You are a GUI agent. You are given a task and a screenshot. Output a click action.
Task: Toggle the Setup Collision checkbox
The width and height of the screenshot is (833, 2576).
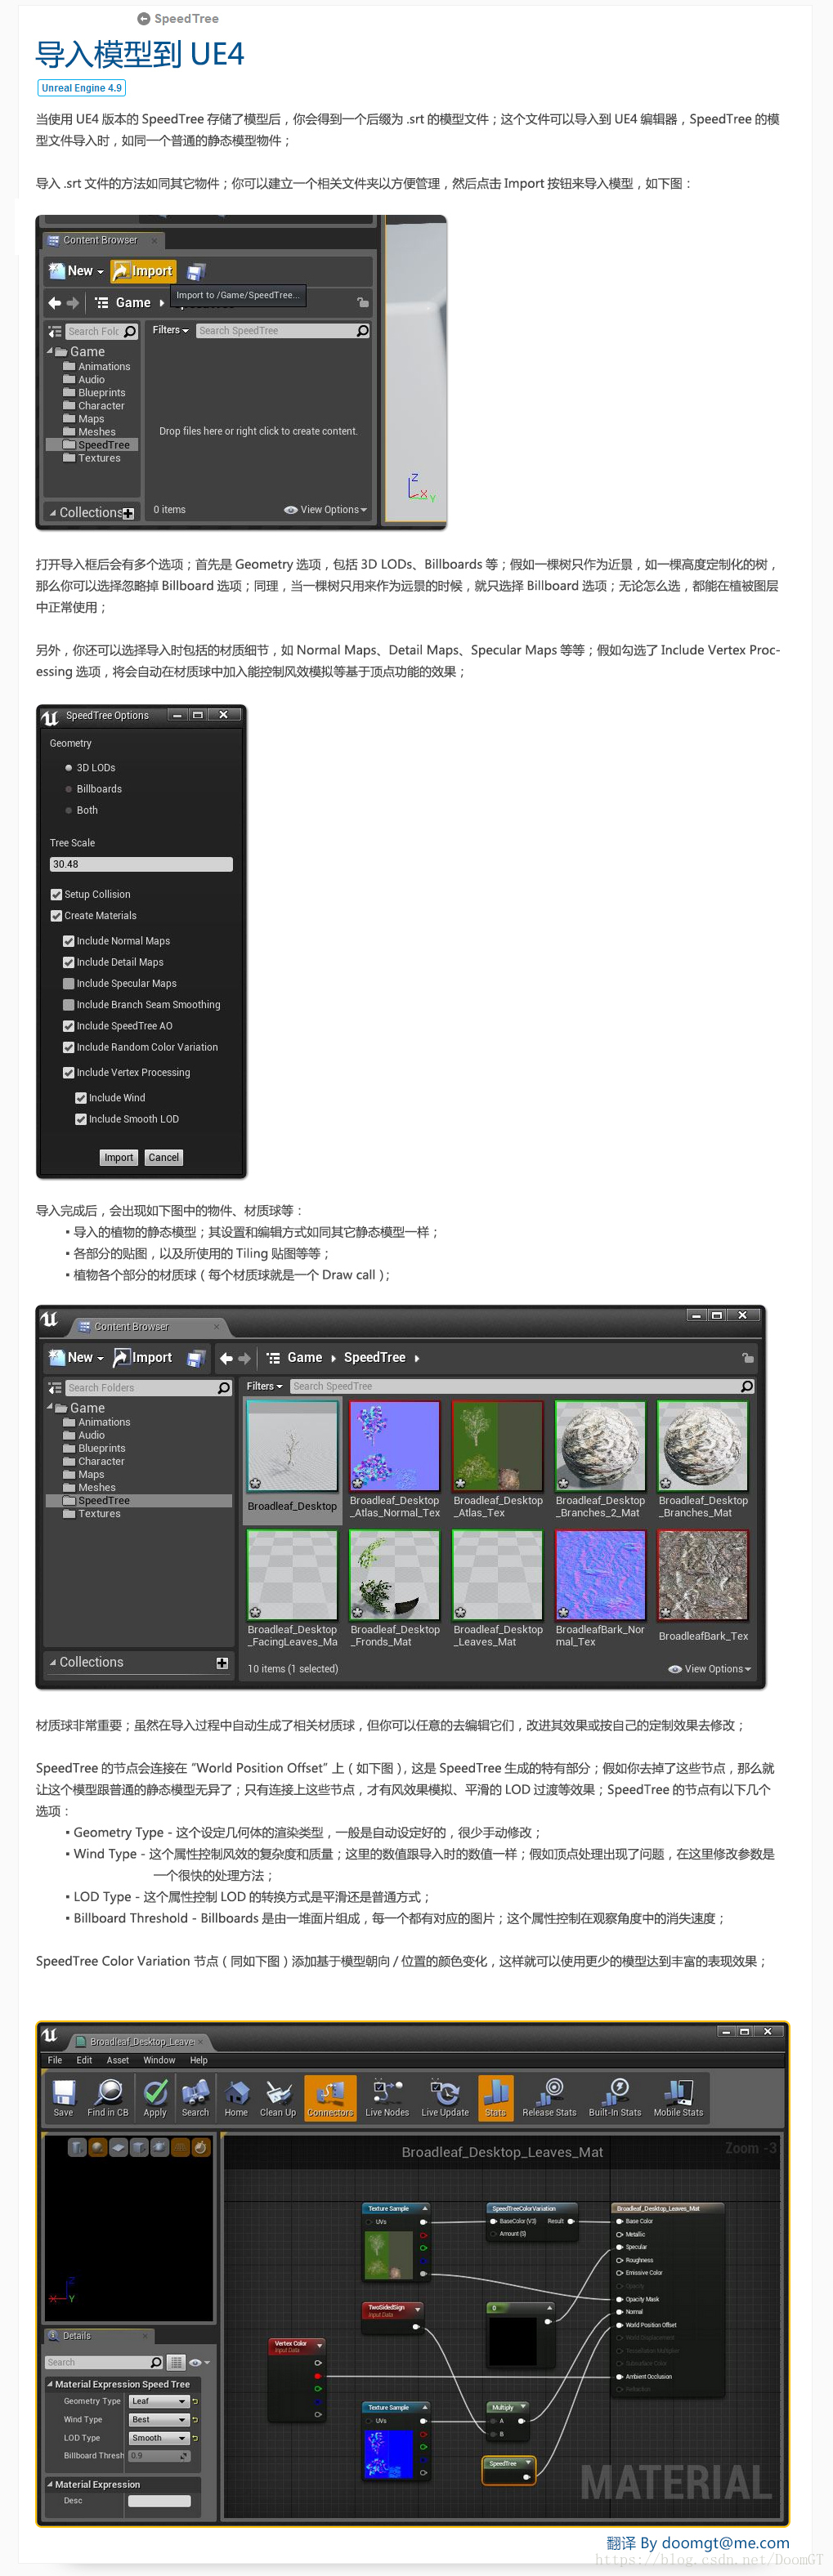click(57, 894)
